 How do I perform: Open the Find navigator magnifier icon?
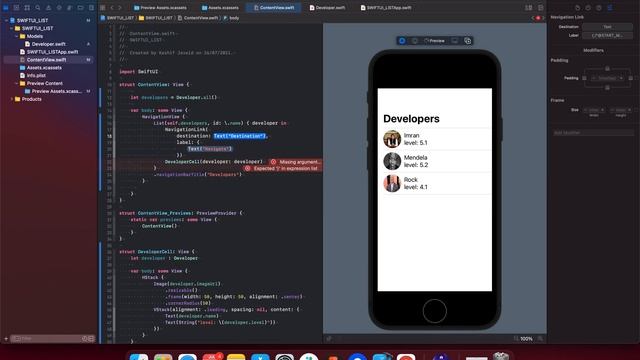[38, 7]
